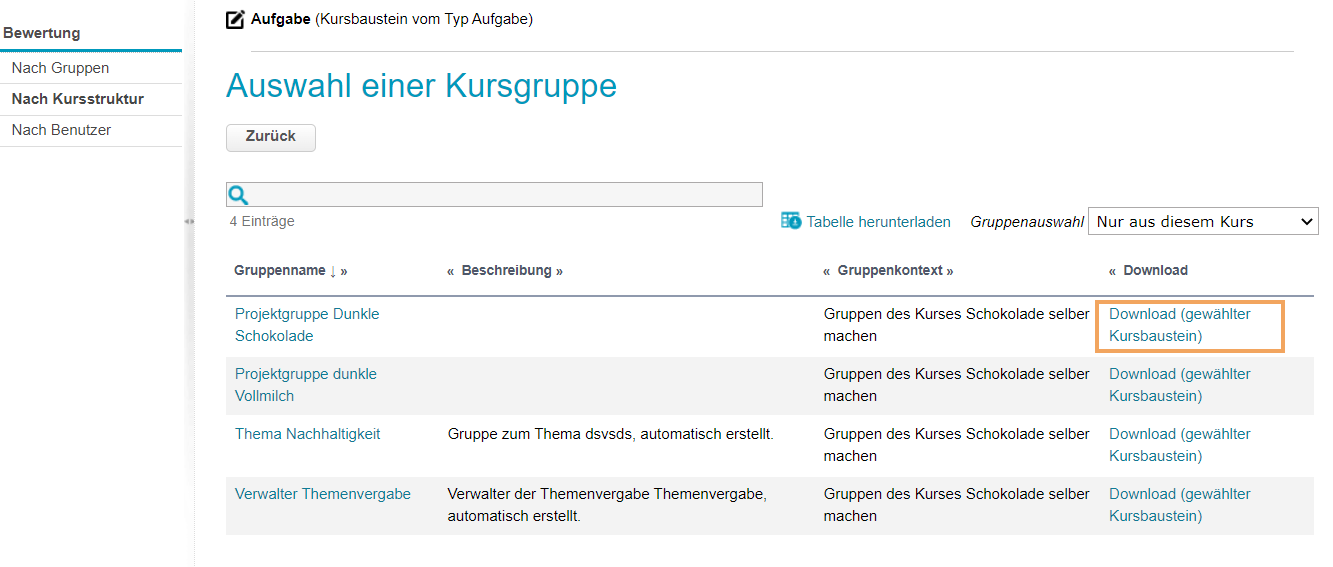
Task: Open Nach Kursstruktur in the sidebar
Action: point(77,99)
